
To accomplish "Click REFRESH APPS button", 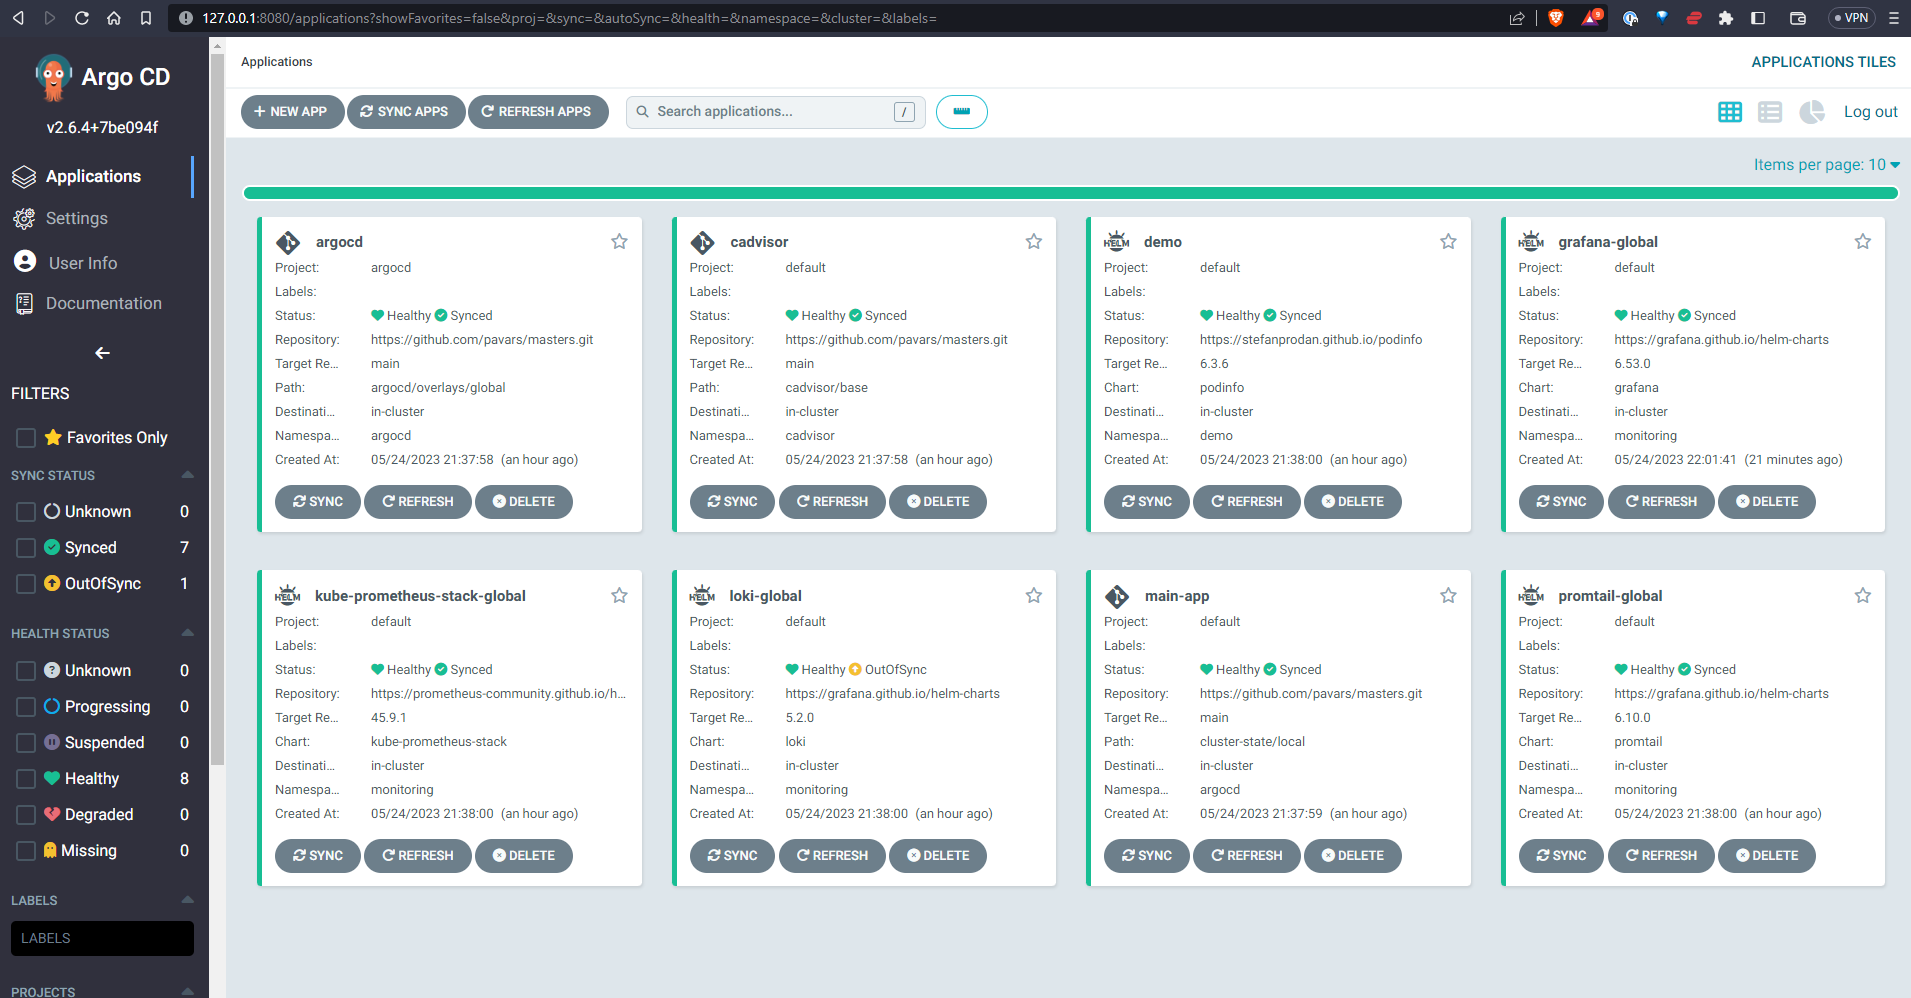I will [x=538, y=112].
